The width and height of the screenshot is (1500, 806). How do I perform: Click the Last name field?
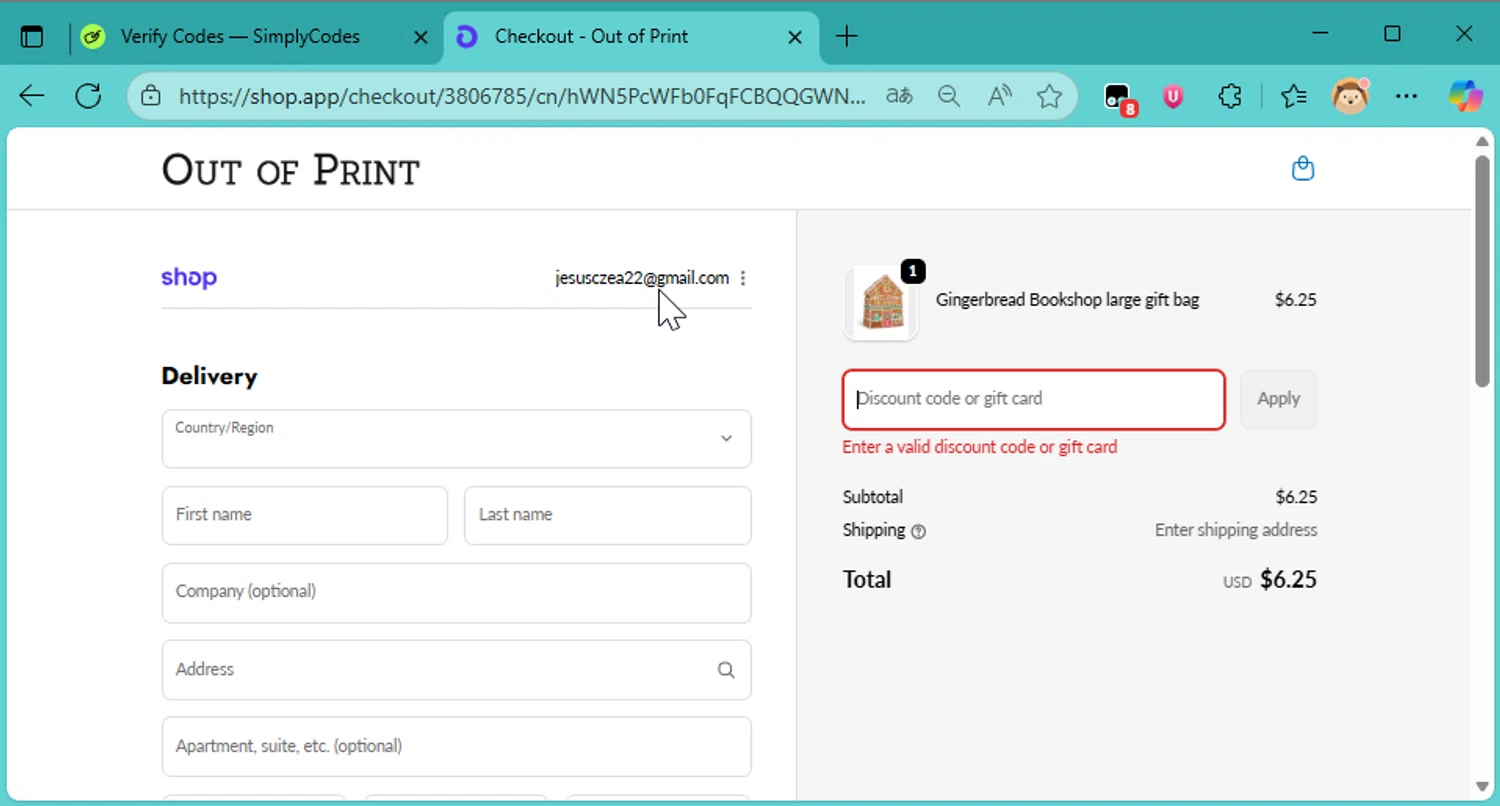point(607,515)
